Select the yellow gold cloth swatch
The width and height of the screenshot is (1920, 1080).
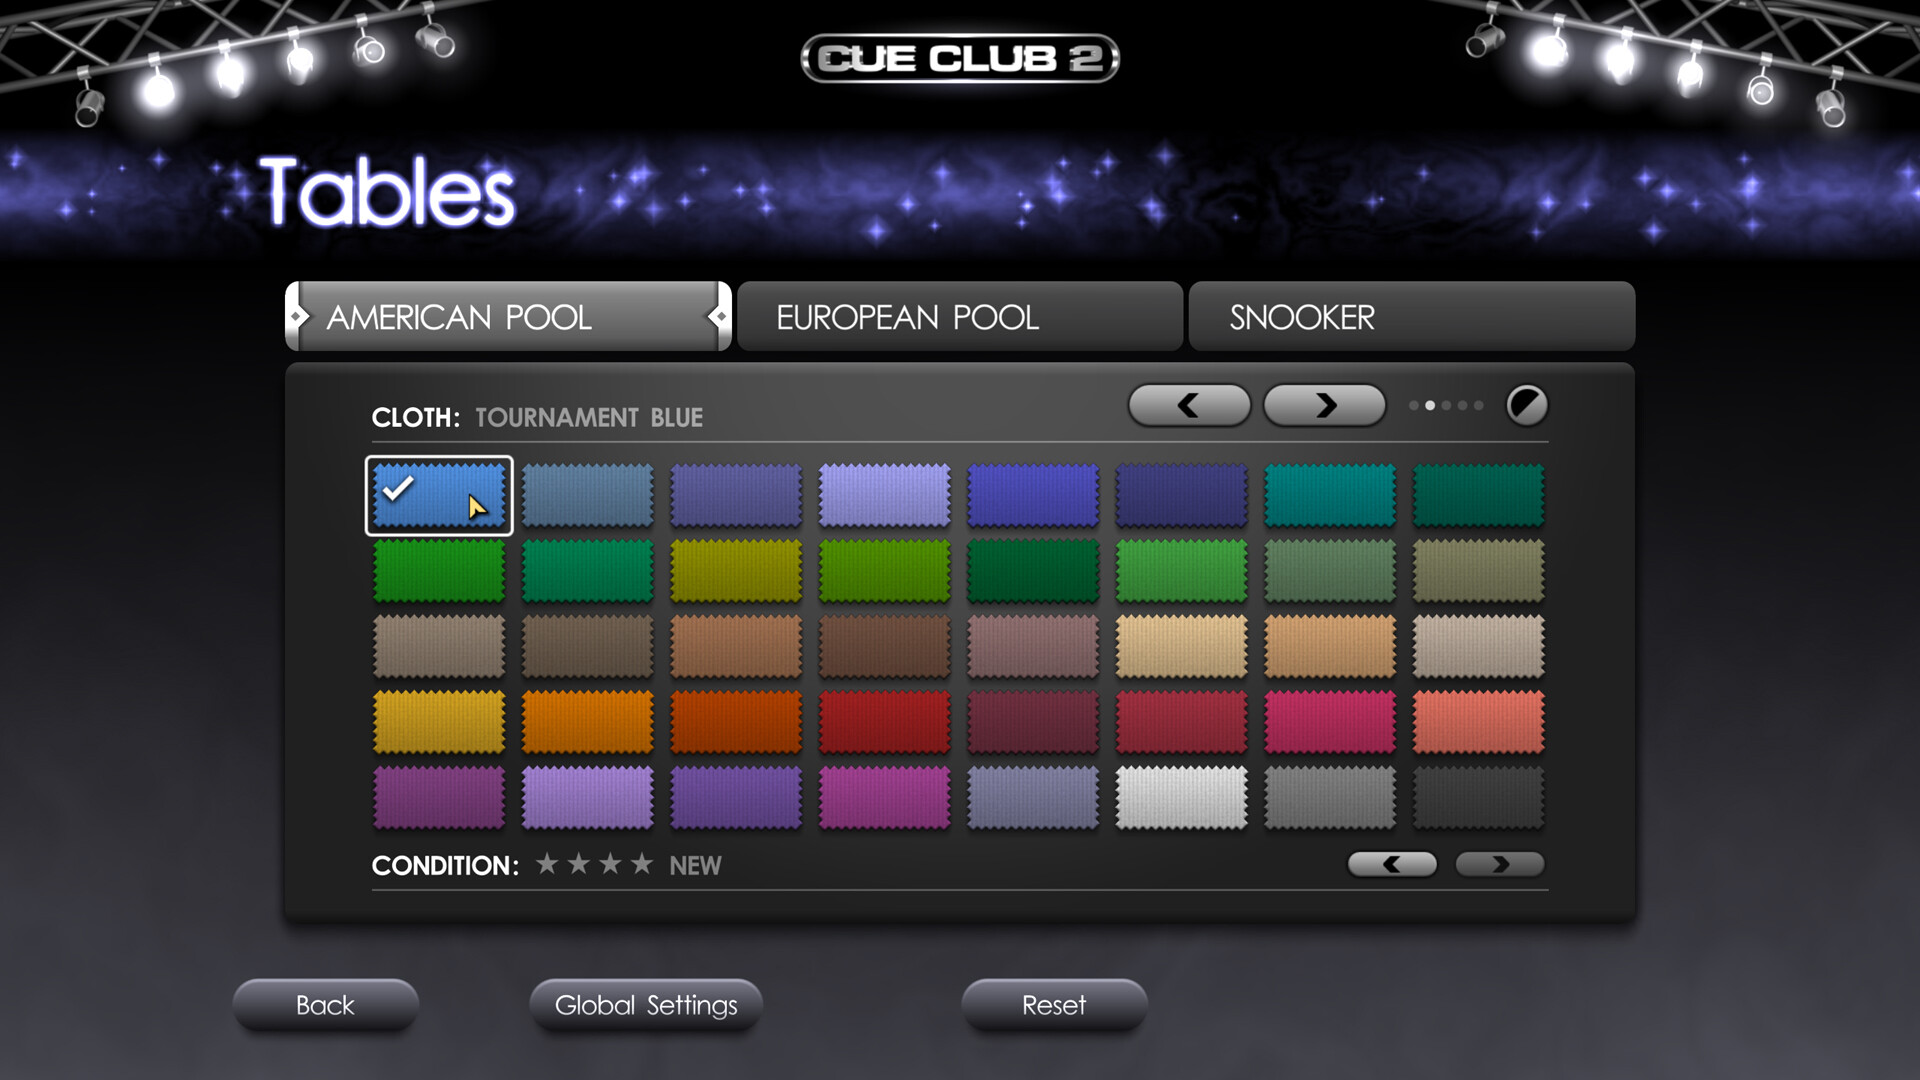coord(439,721)
